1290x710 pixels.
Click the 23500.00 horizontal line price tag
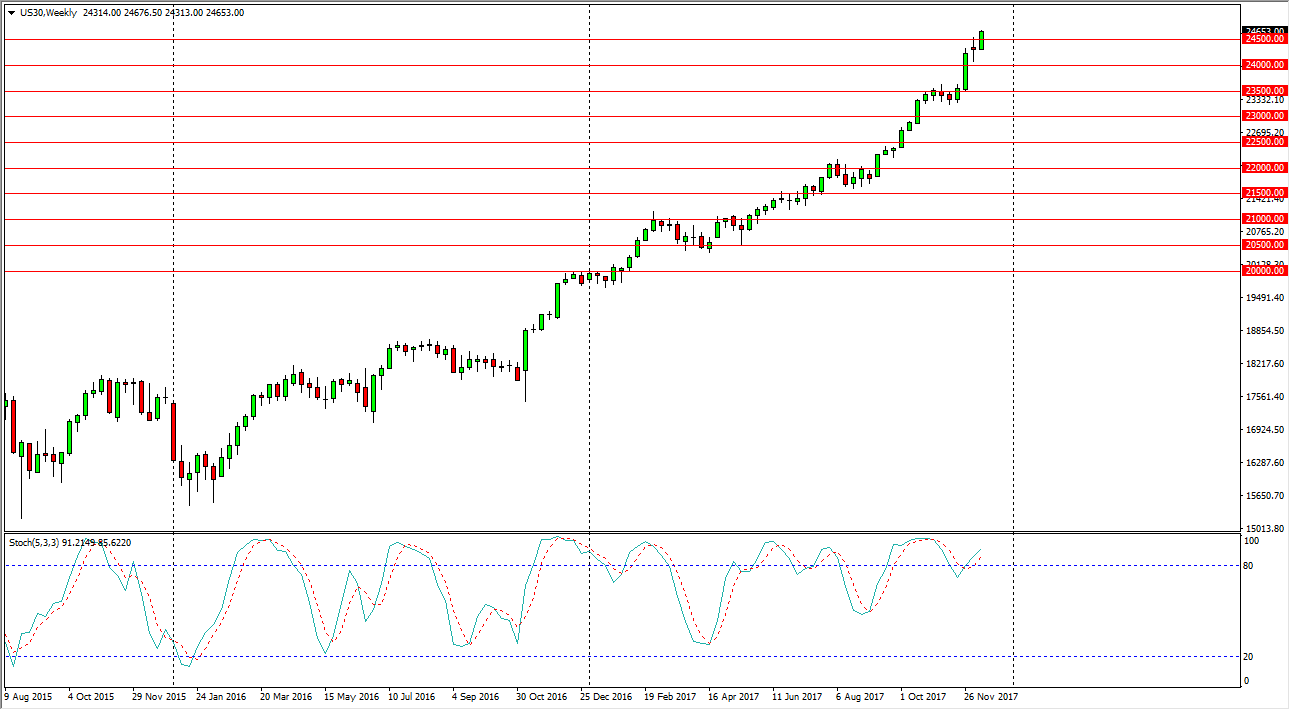(1264, 91)
